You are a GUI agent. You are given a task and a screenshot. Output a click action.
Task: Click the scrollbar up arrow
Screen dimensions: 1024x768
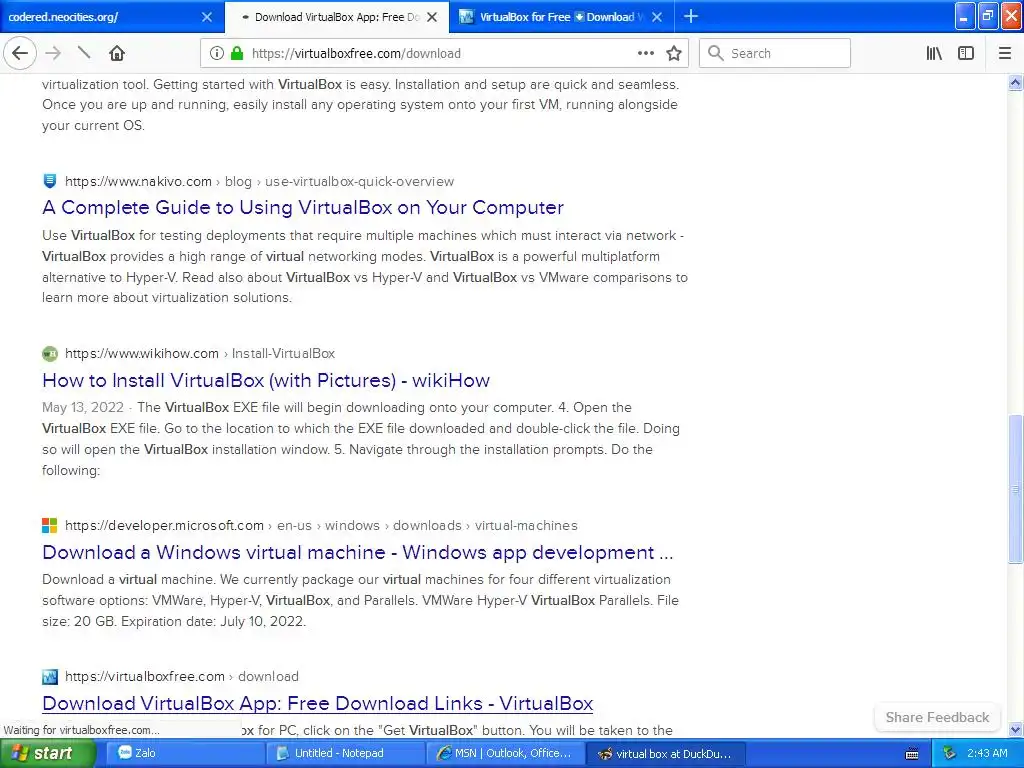(1015, 83)
